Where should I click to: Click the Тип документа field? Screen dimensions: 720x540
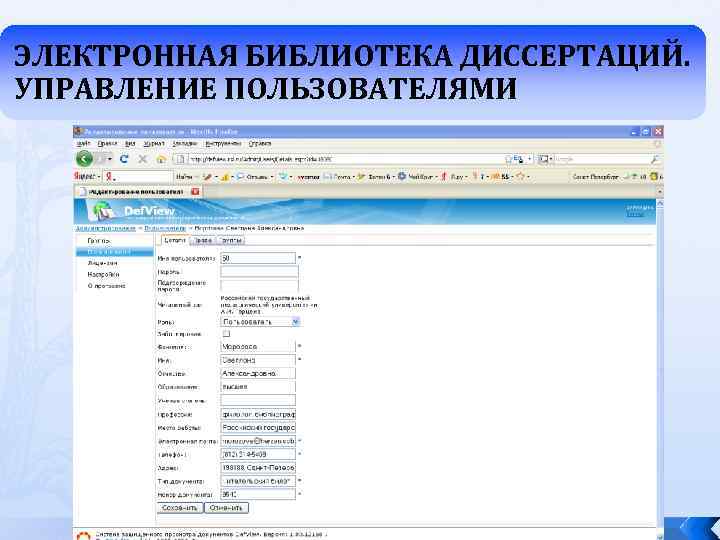click(258, 481)
